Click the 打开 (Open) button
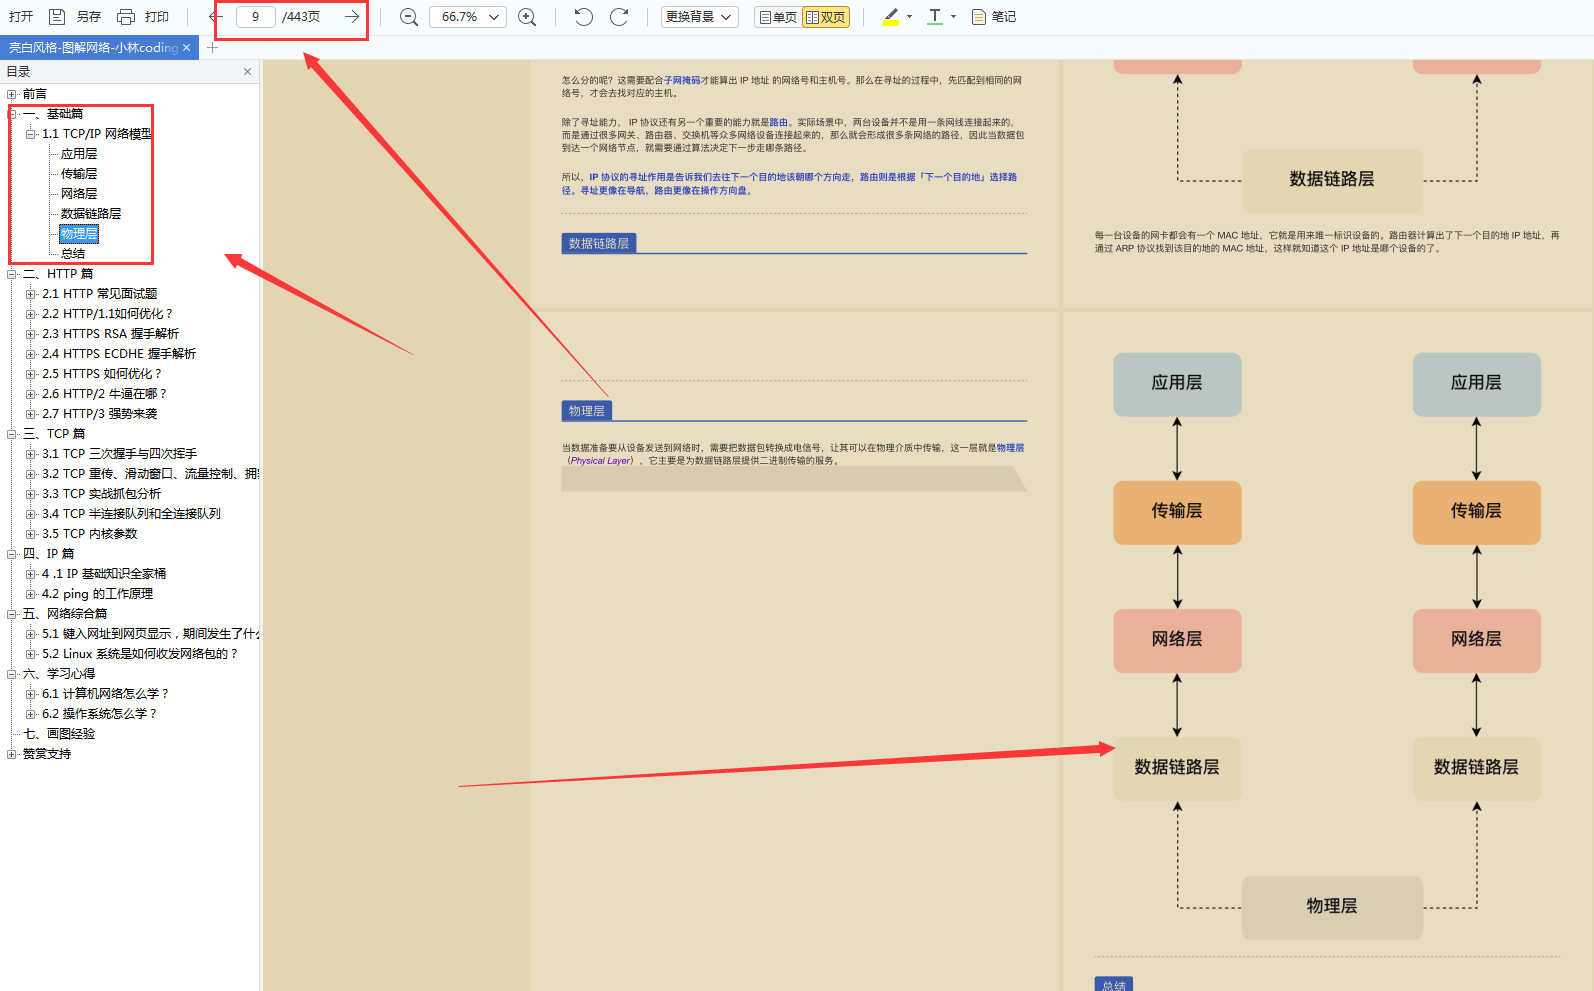The height and width of the screenshot is (991, 1594). [x=21, y=17]
